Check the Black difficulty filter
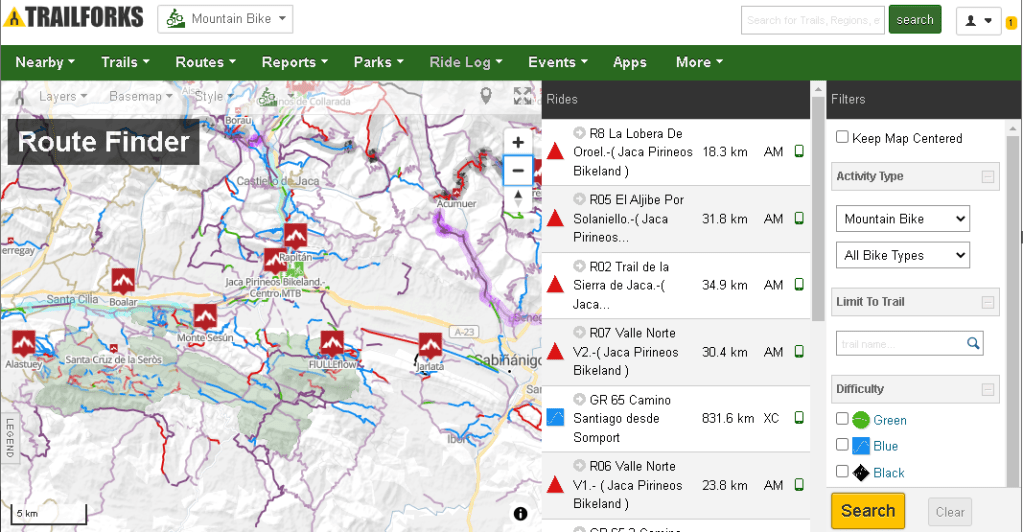This screenshot has width=1023, height=532. pyautogui.click(x=842, y=472)
